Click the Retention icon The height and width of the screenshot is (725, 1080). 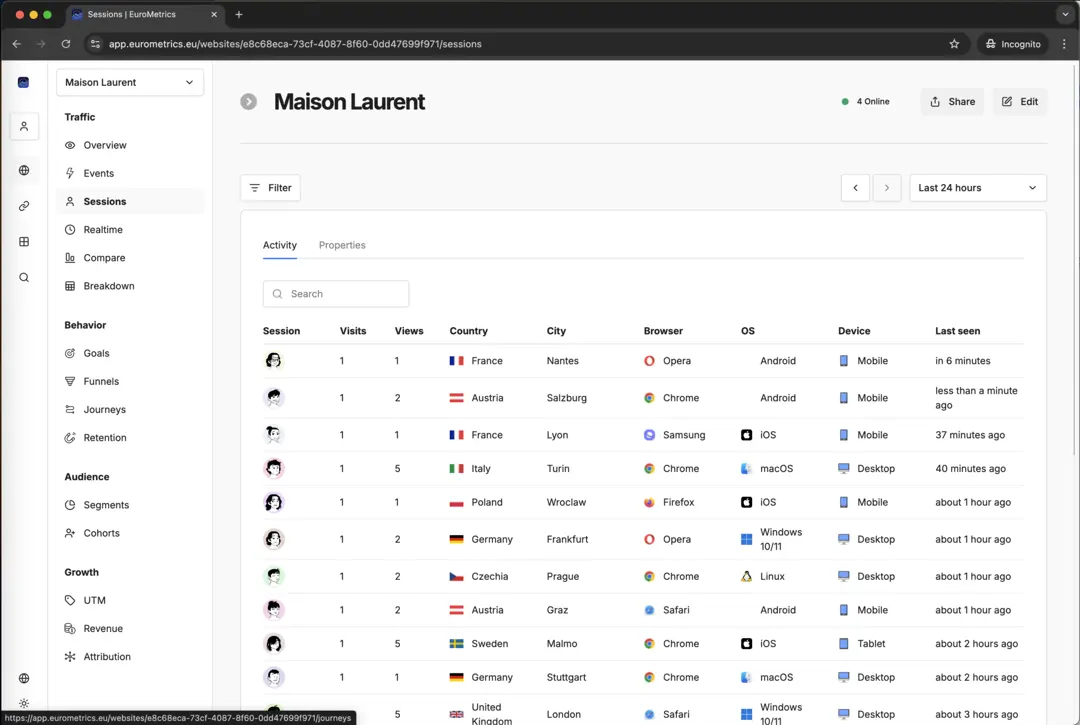[70, 438]
